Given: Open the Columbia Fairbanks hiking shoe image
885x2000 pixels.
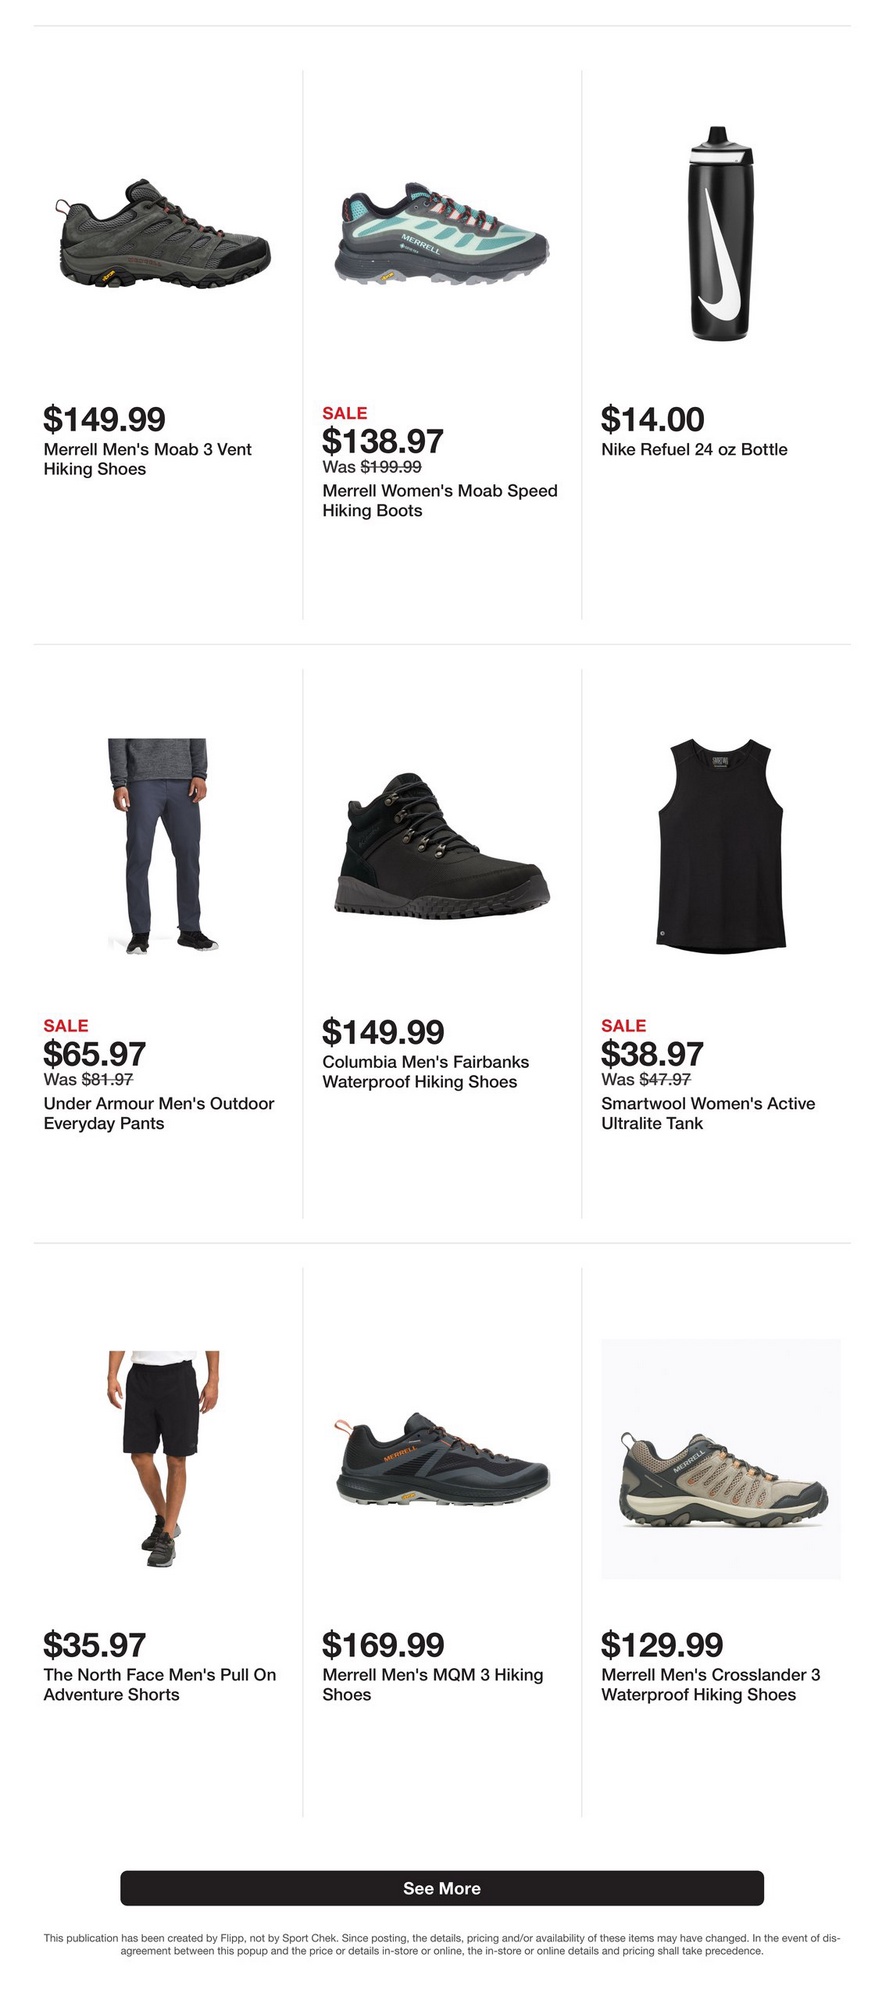Looking at the screenshot, I should point(441,845).
